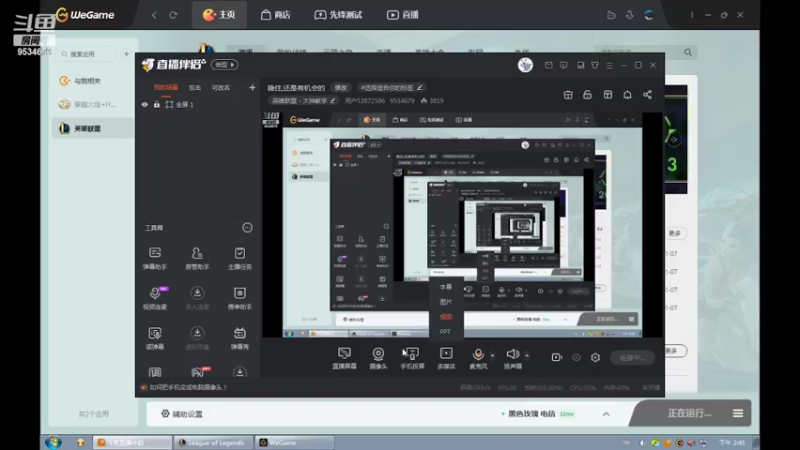The image size is (800, 450).
Task: Open the WeGame 直播 tab
Action: point(403,15)
